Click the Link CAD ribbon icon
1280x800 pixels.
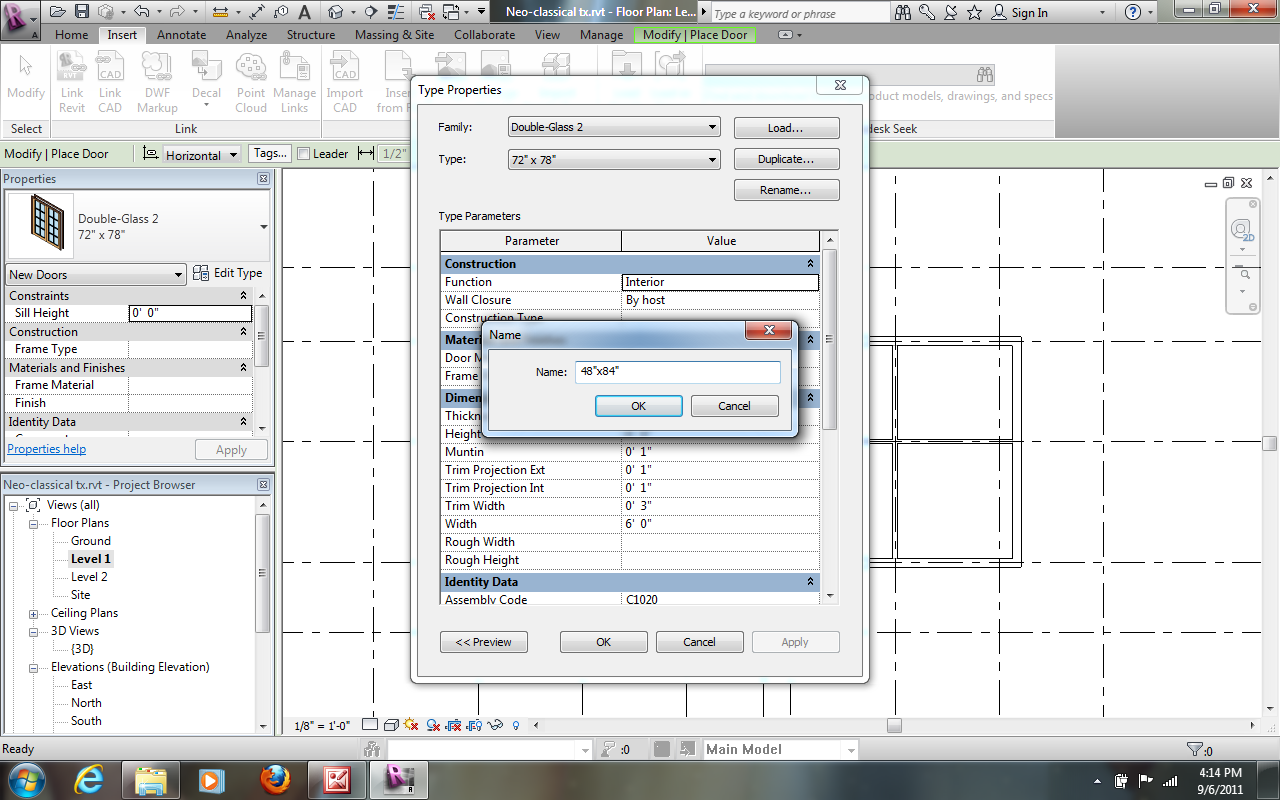tap(110, 83)
